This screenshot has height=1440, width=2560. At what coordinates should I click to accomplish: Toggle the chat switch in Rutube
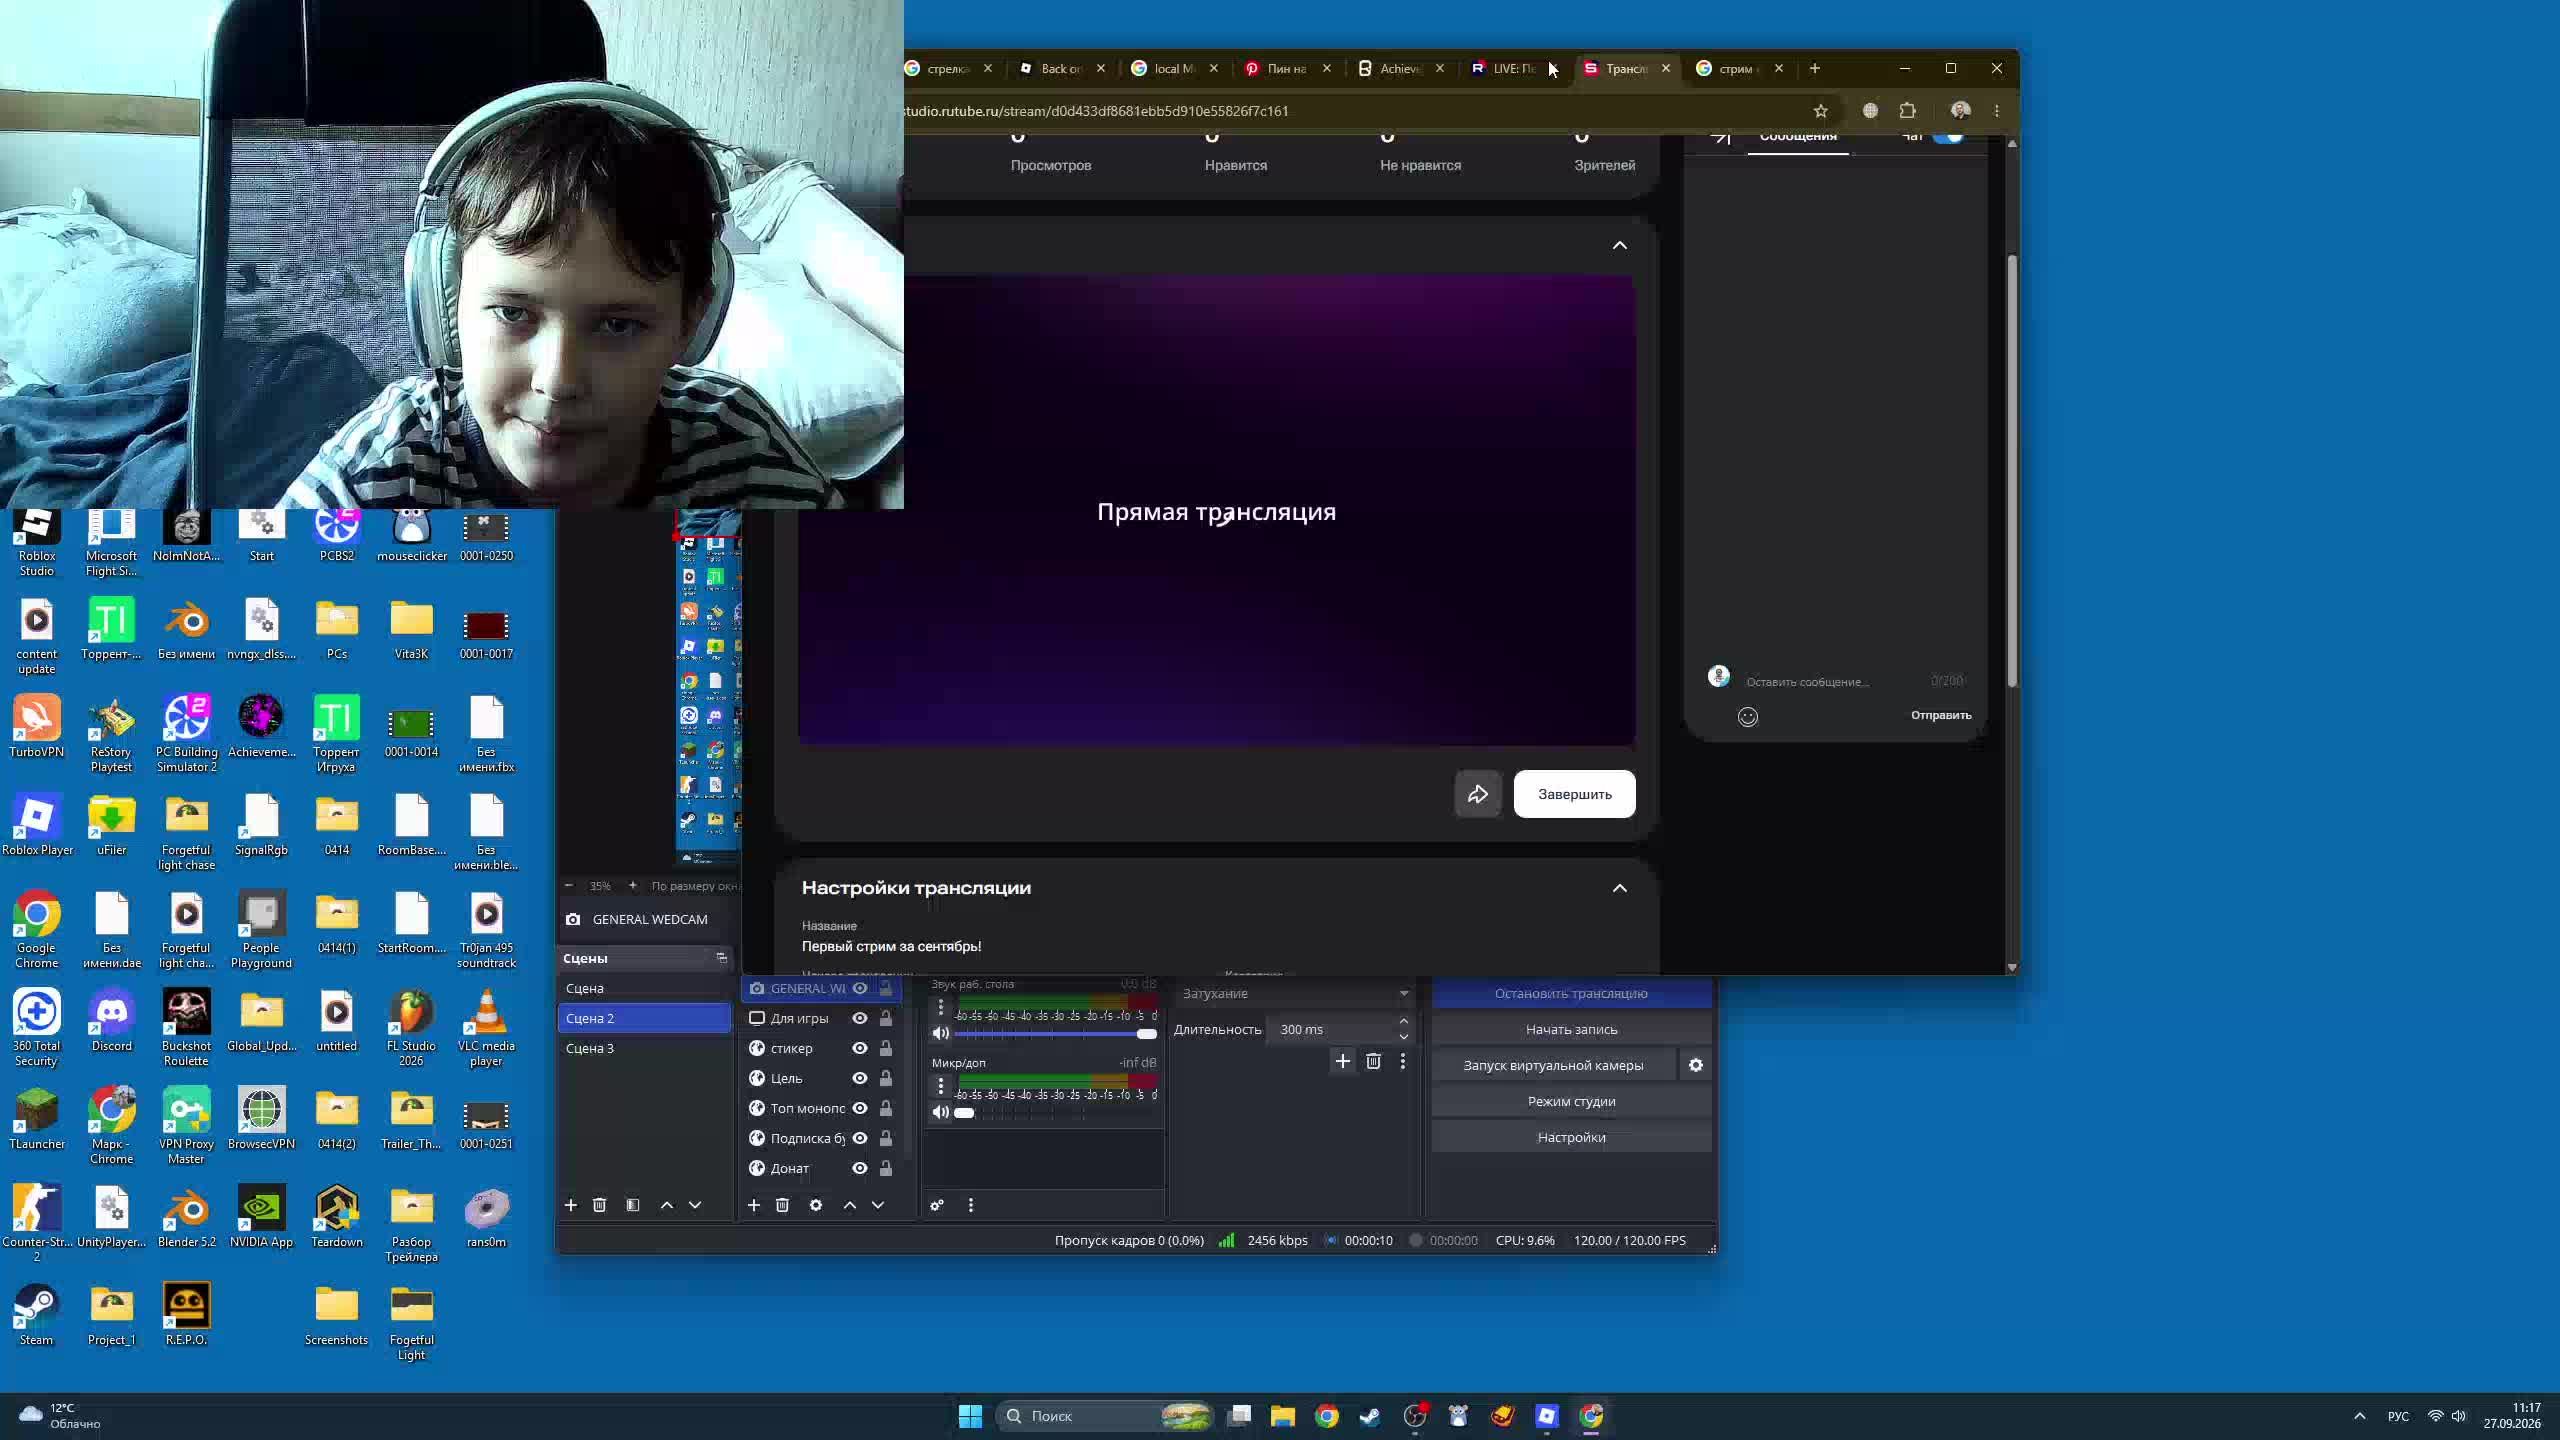tap(1948, 138)
